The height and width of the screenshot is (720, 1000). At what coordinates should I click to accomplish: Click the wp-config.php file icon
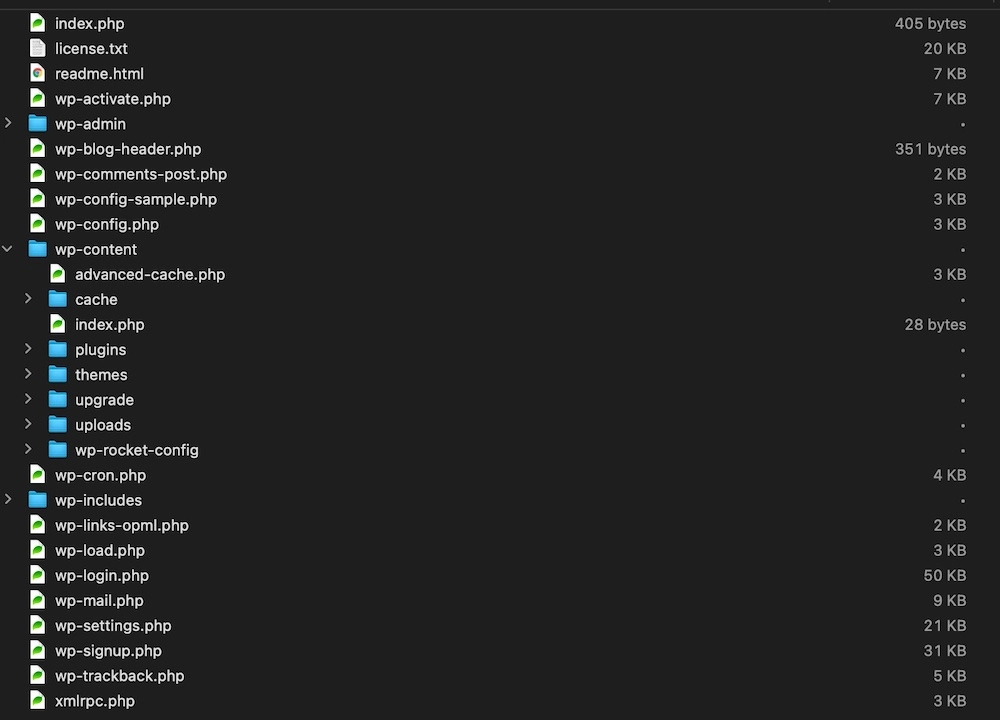click(x=38, y=224)
